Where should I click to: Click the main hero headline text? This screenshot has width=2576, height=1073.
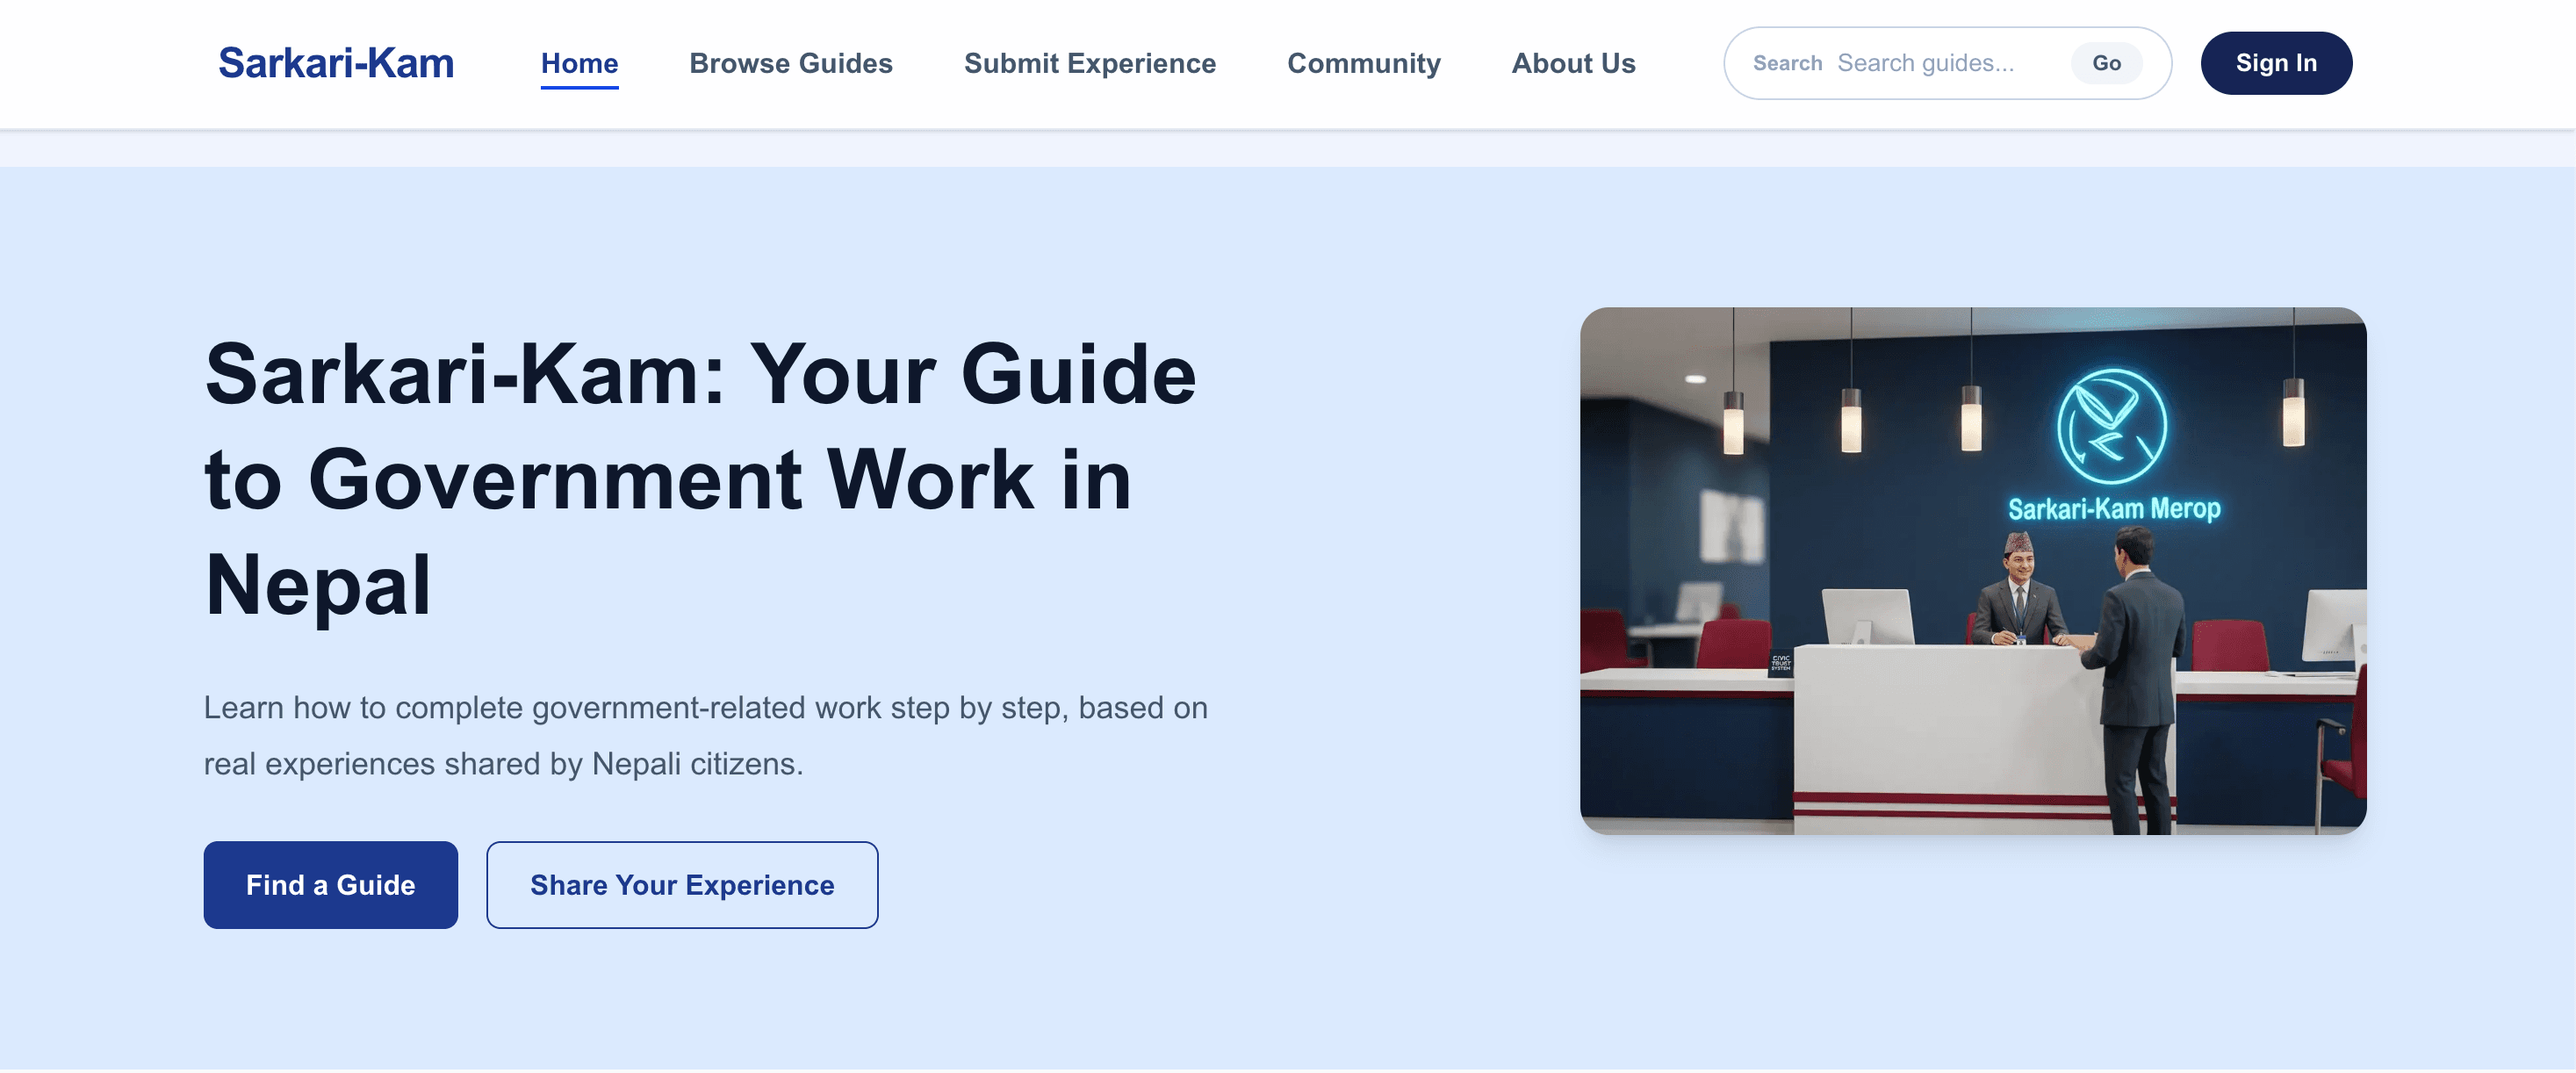pos(700,479)
